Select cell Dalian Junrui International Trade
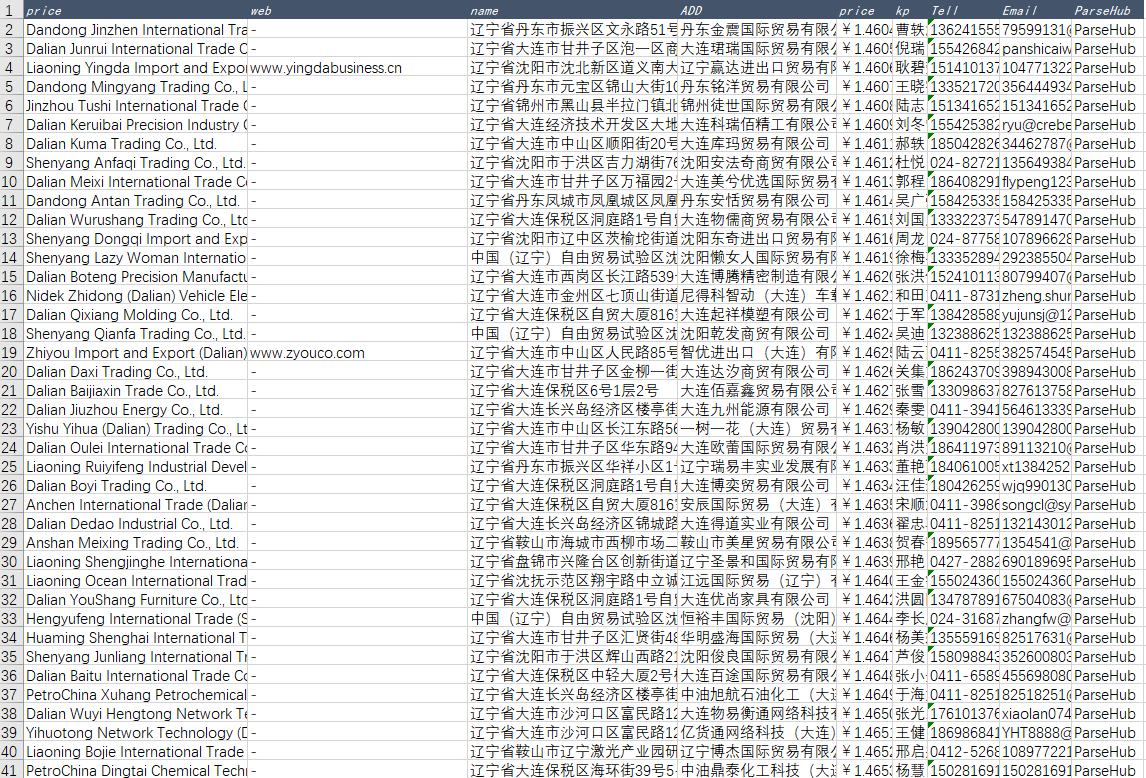 pos(136,49)
